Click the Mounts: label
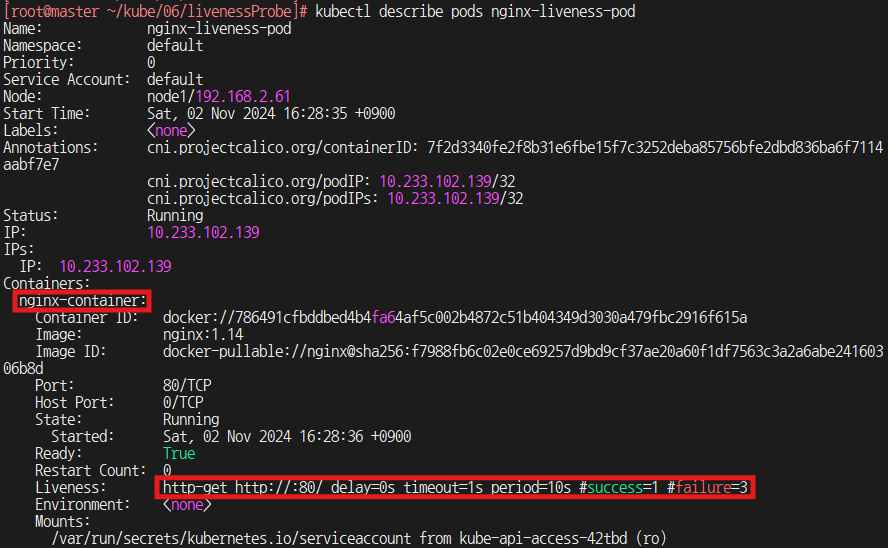Image resolution: width=888 pixels, height=548 pixels. (62, 521)
